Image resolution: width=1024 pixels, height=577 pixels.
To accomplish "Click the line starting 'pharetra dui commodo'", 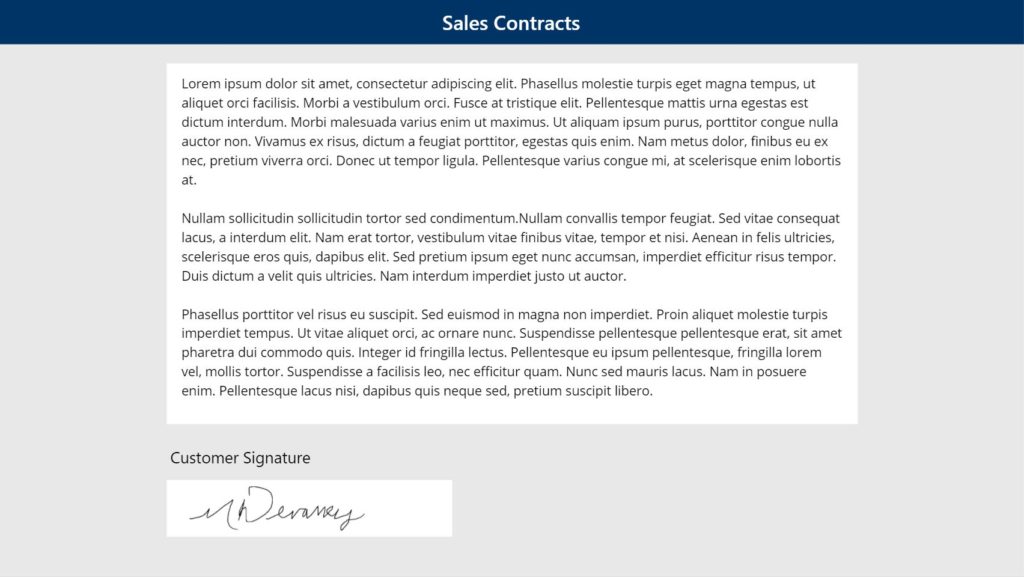I will (502, 352).
